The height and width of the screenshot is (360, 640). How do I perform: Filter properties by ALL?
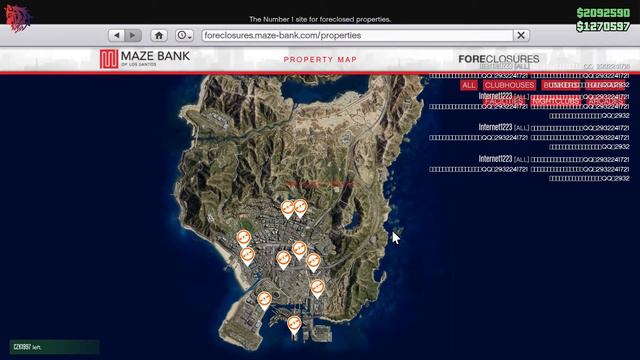(x=469, y=85)
